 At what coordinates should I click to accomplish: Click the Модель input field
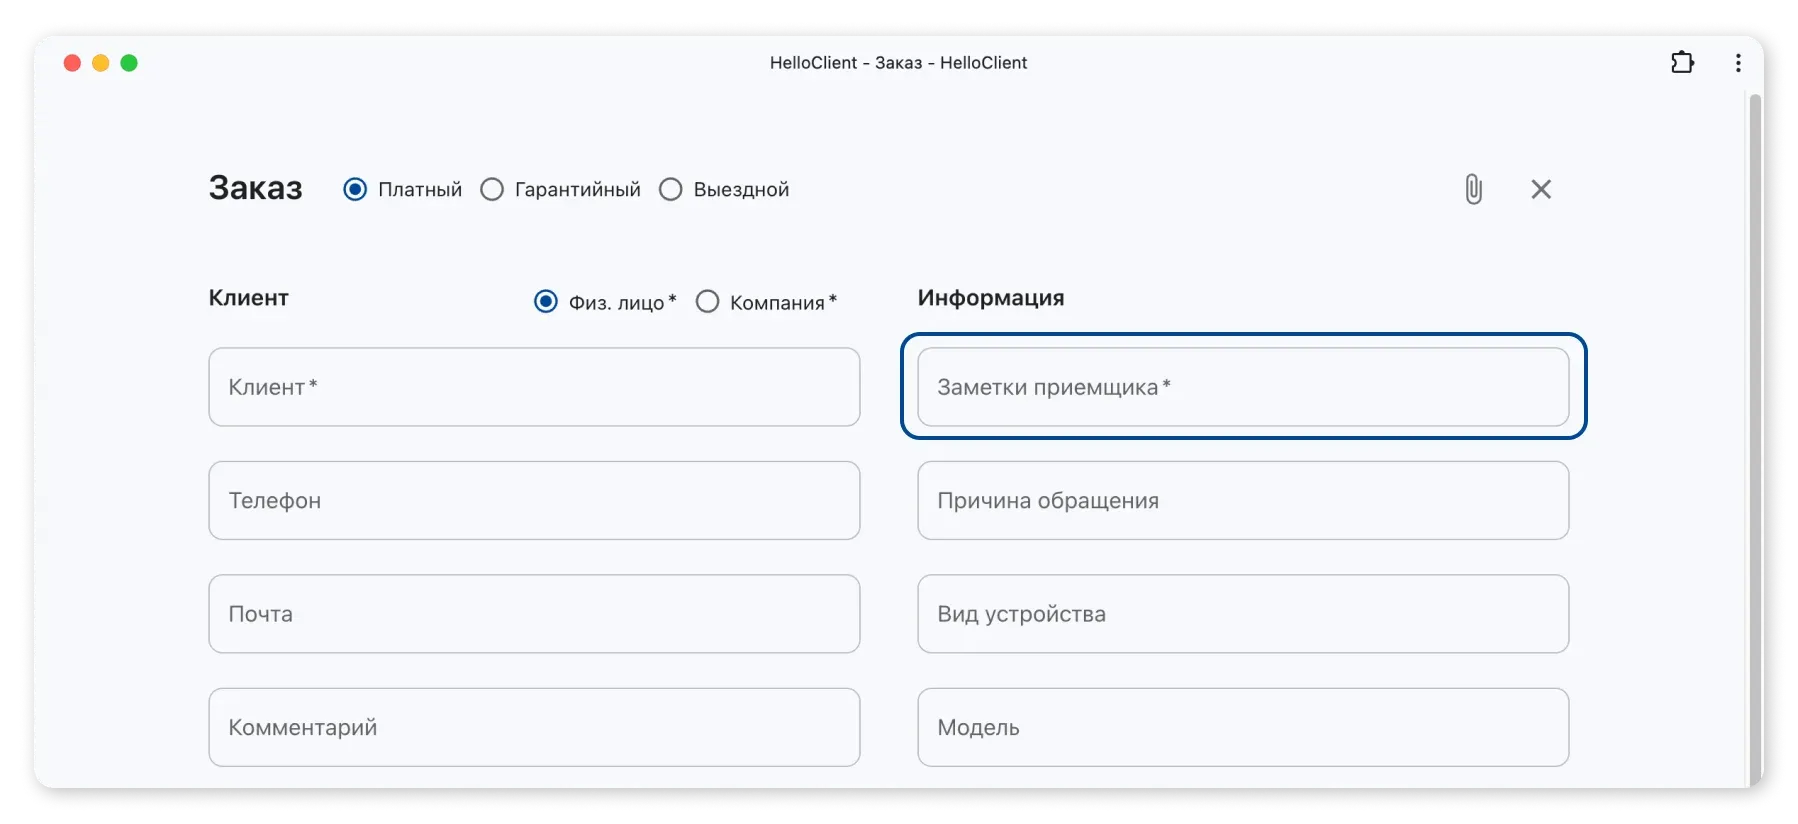(x=1243, y=727)
